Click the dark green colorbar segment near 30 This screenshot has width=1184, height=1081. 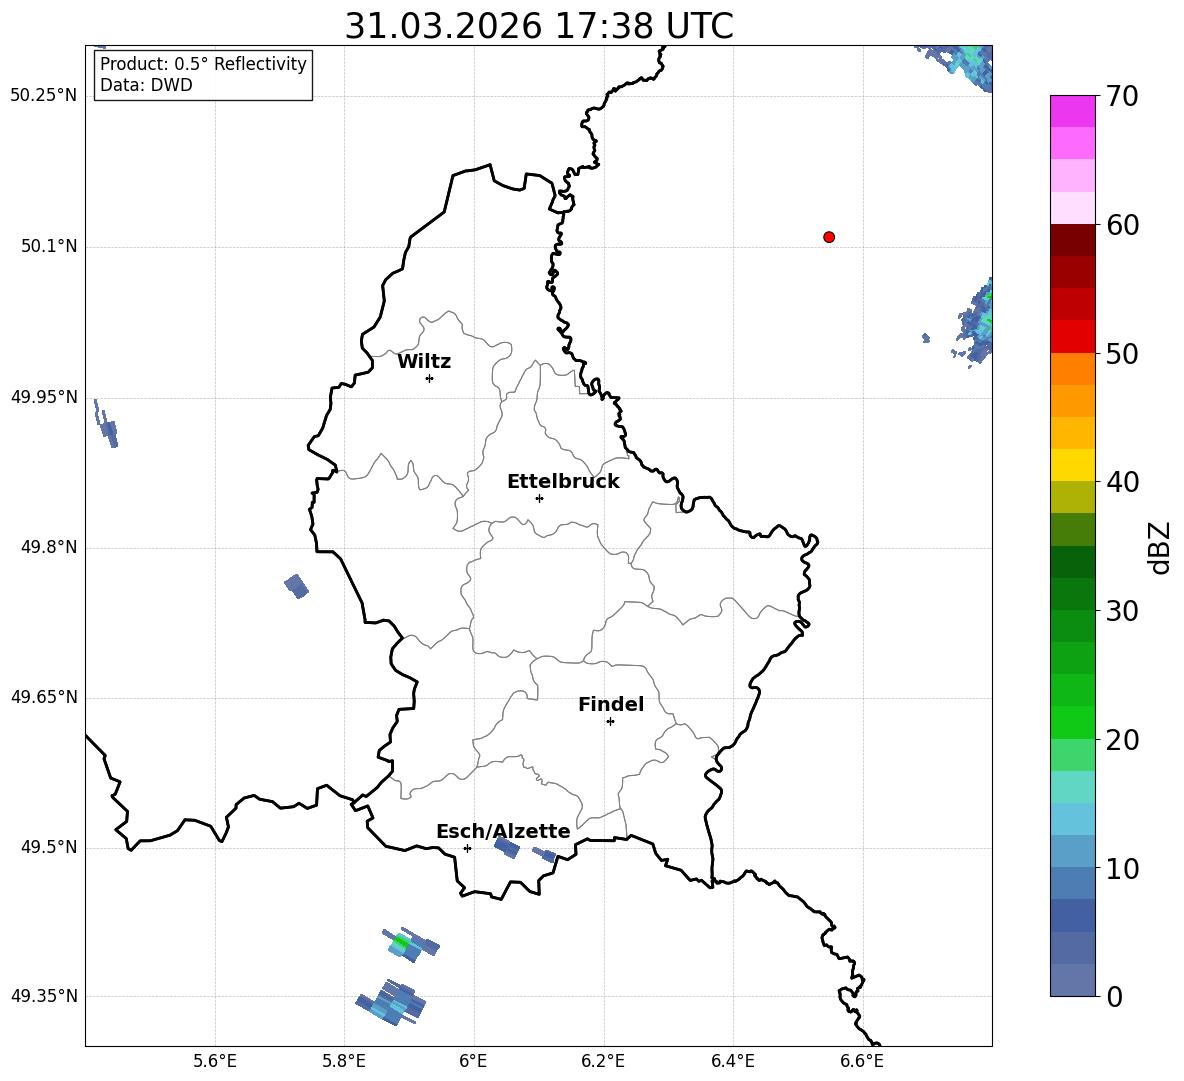click(x=1072, y=594)
